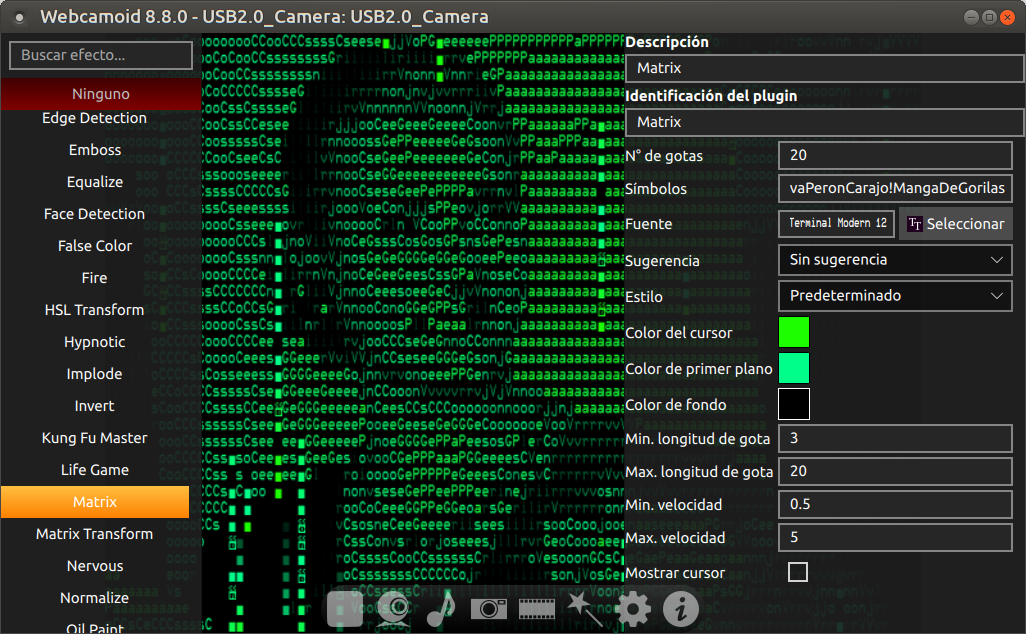Open webcam source settings icon
This screenshot has width=1026, height=634.
[x=393, y=608]
